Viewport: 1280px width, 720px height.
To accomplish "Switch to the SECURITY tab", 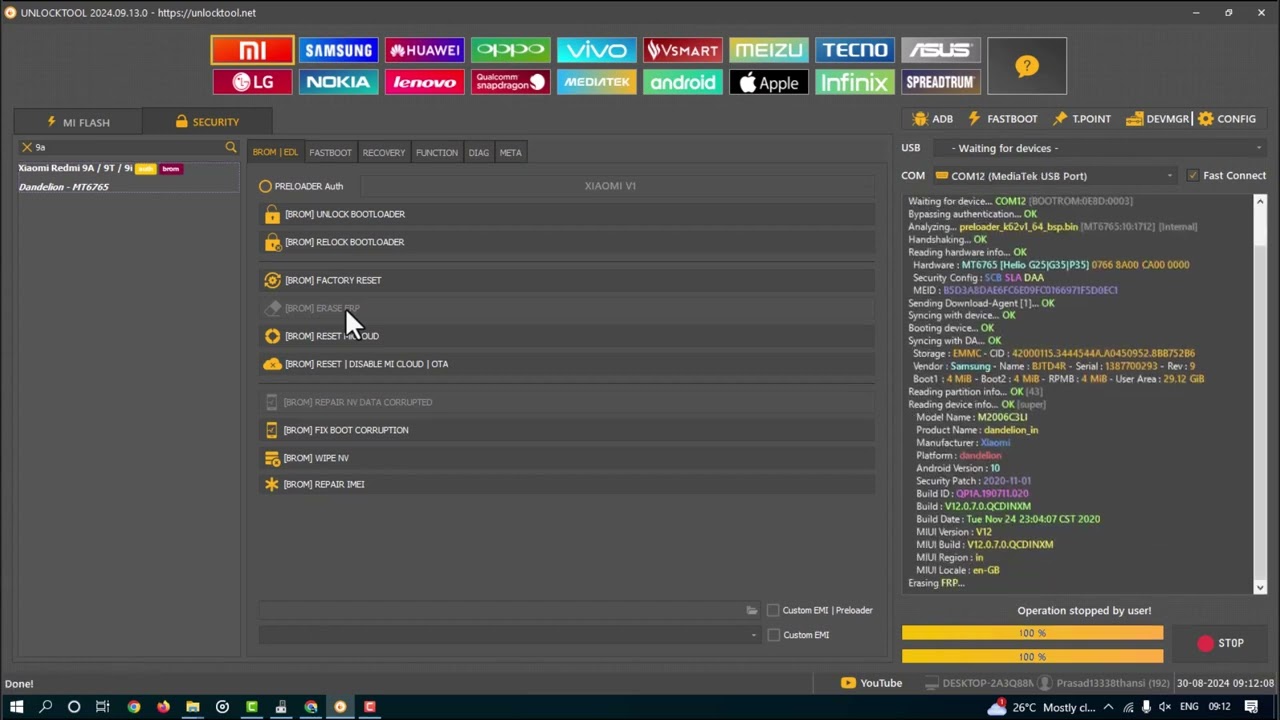I will tap(207, 122).
